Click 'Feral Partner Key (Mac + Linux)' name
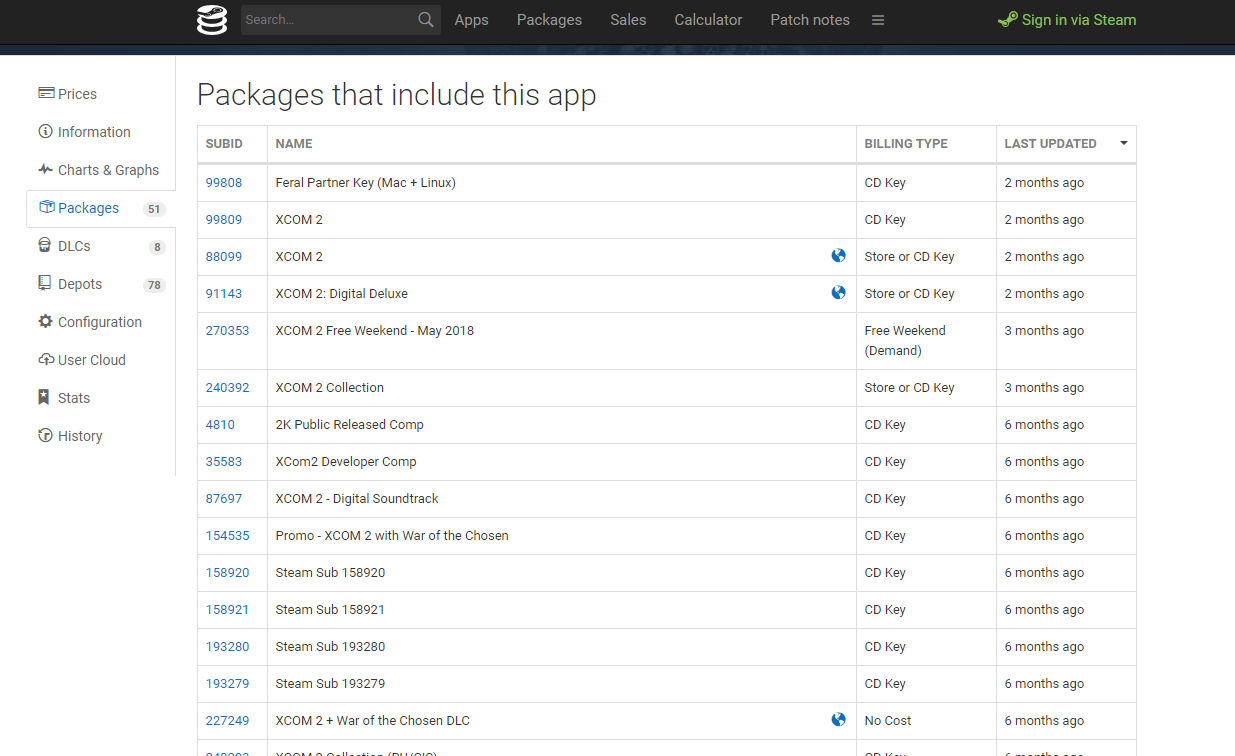 click(366, 183)
